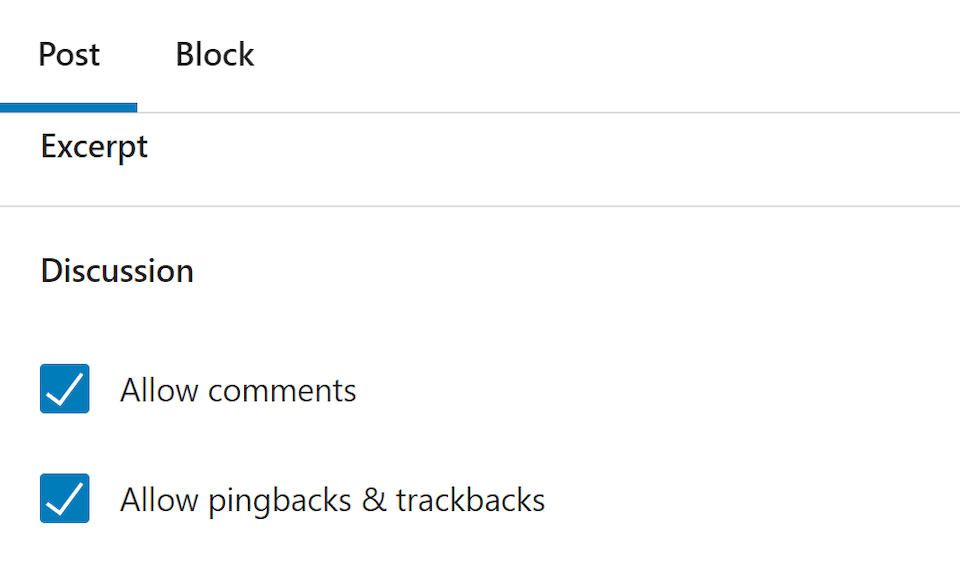Click the blue underlined active Post tab
The image size is (960, 570).
[x=69, y=55]
